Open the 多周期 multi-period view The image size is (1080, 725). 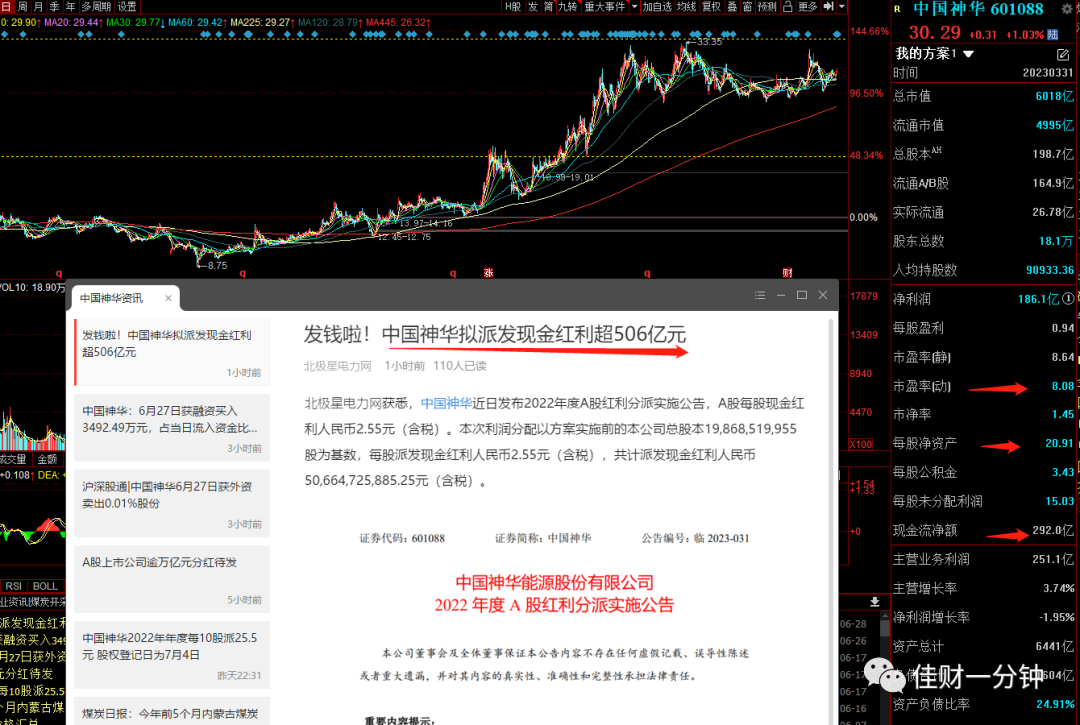coord(96,6)
